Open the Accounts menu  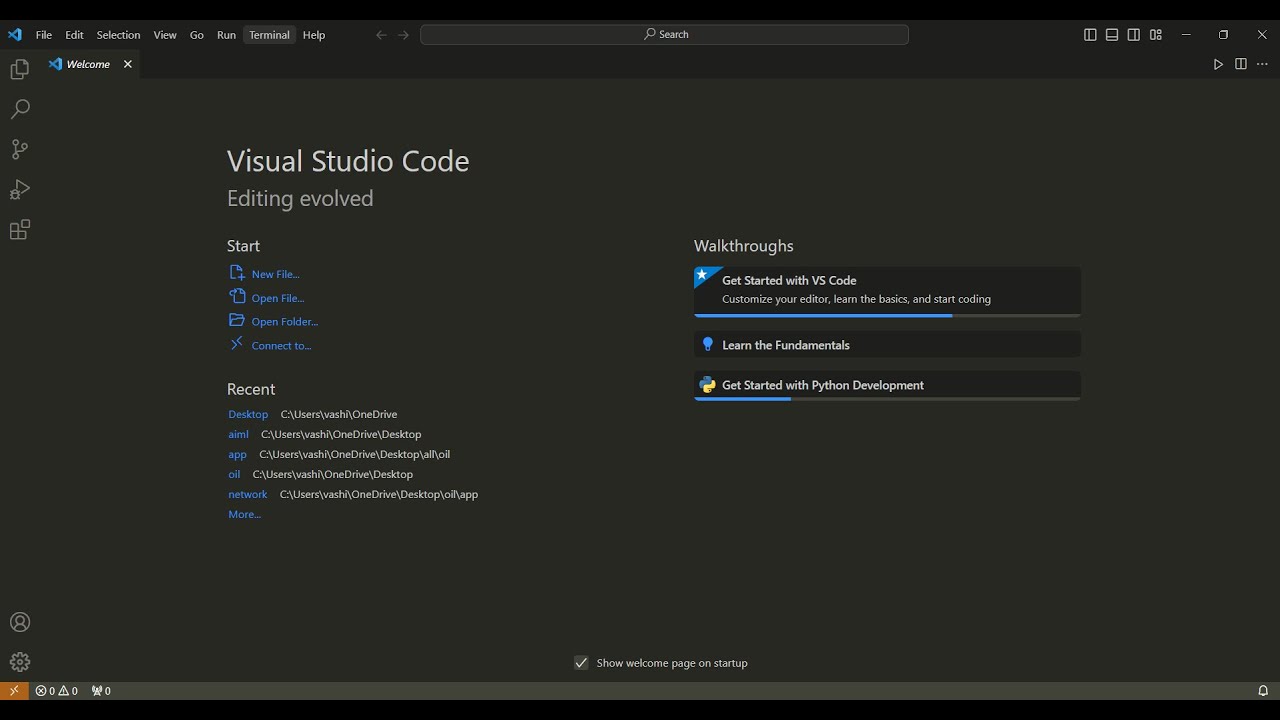pyautogui.click(x=20, y=622)
